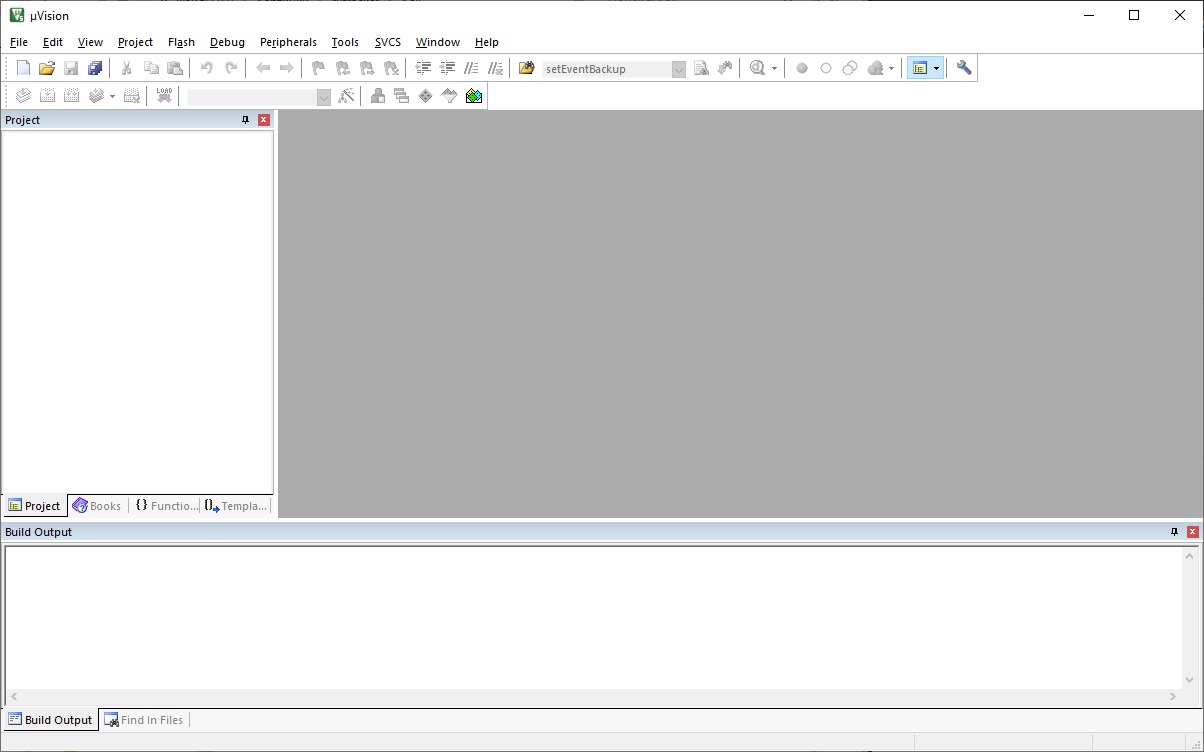The width and height of the screenshot is (1204, 752).
Task: Click the Find icon beside the search box
Action: tap(701, 68)
